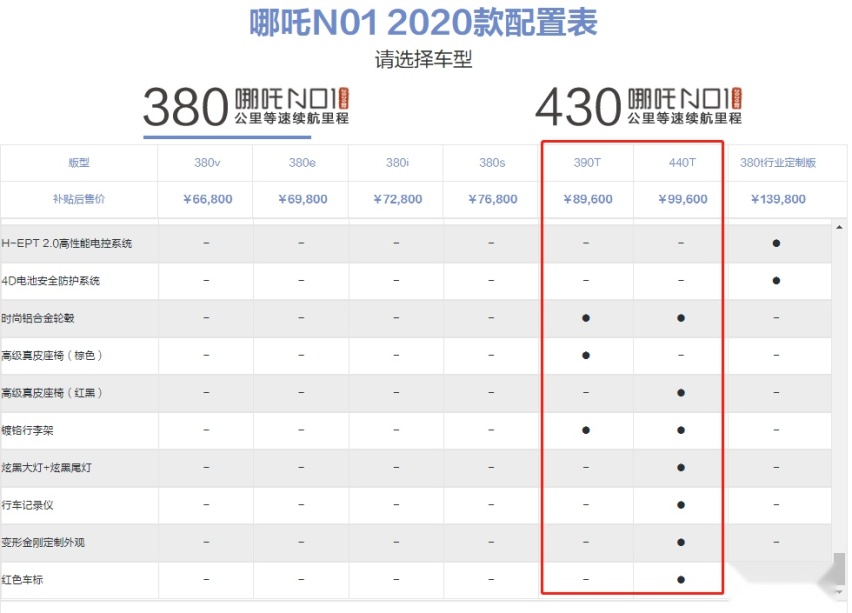Click the 时尚铝合金轮毂 row label

37,318
